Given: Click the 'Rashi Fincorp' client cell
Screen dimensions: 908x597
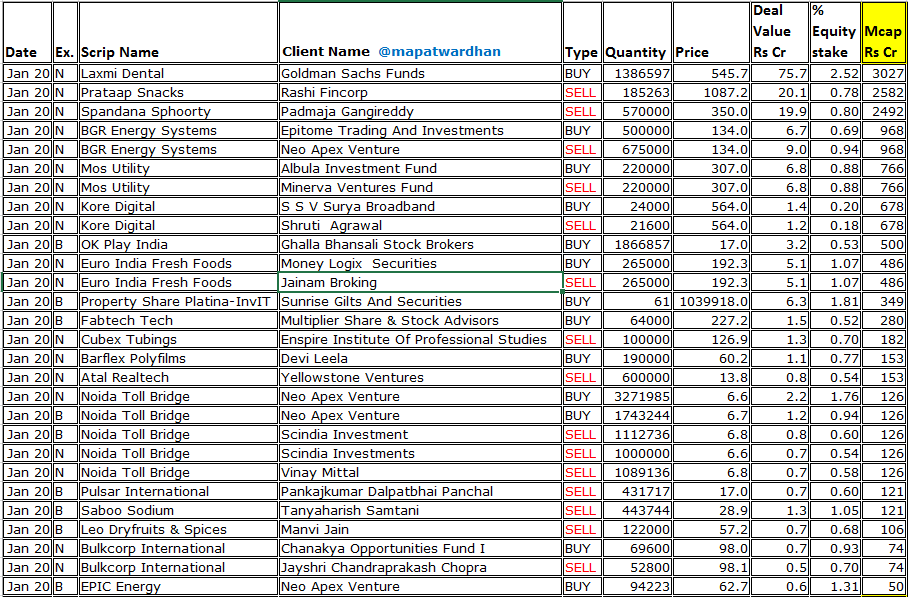Looking at the screenshot, I should (x=420, y=93).
